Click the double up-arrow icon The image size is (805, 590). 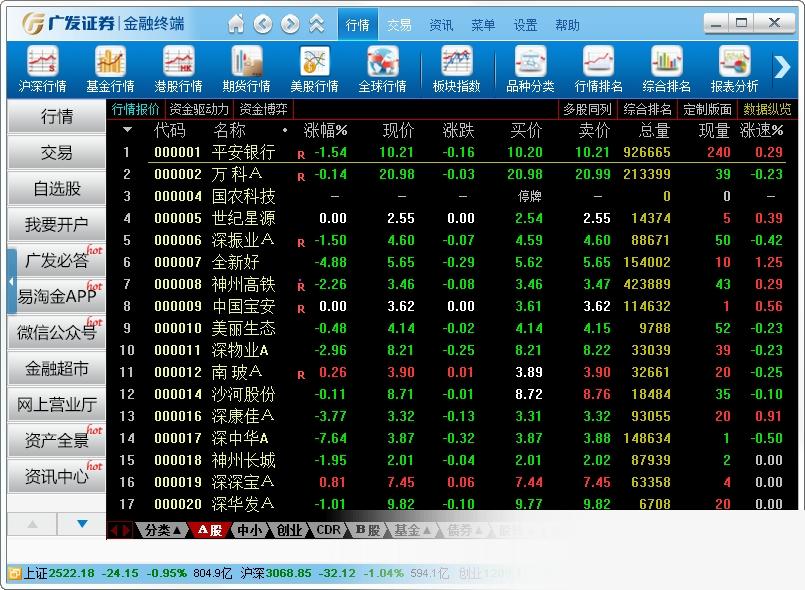point(317,24)
